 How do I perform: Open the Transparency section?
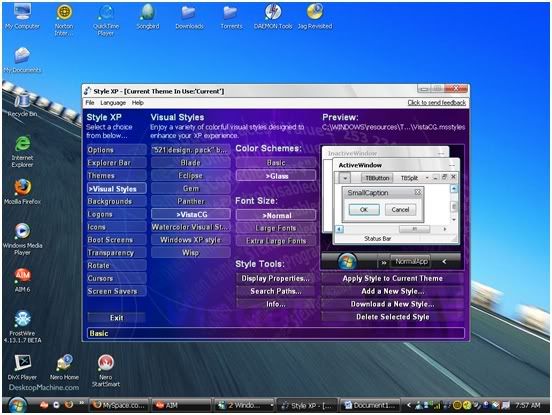(x=117, y=253)
